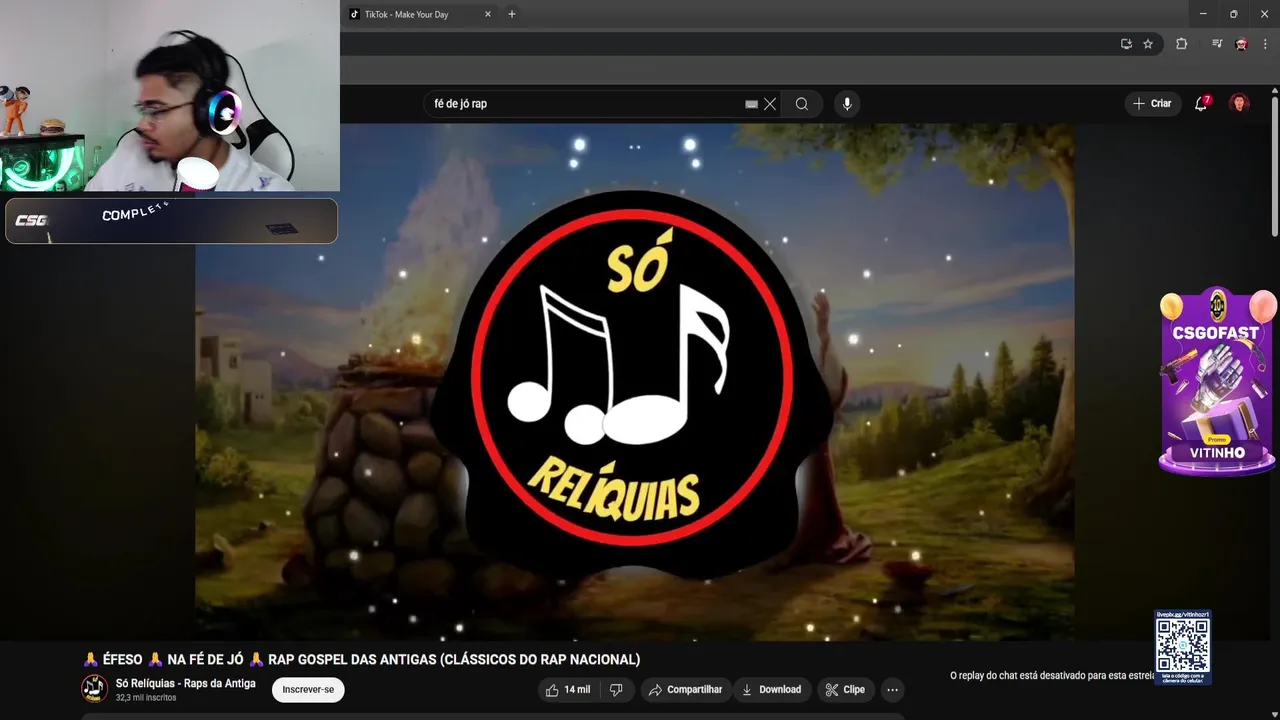Subscribe with Inscrever-se button

(308, 690)
